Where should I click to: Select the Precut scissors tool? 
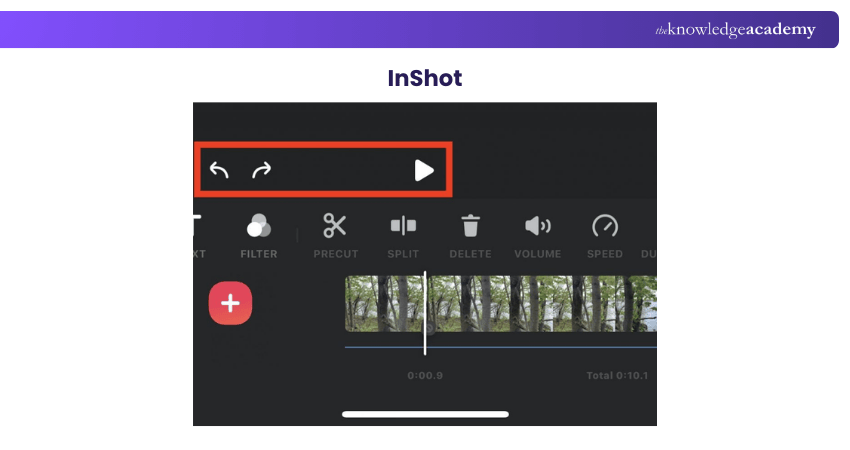coord(336,236)
